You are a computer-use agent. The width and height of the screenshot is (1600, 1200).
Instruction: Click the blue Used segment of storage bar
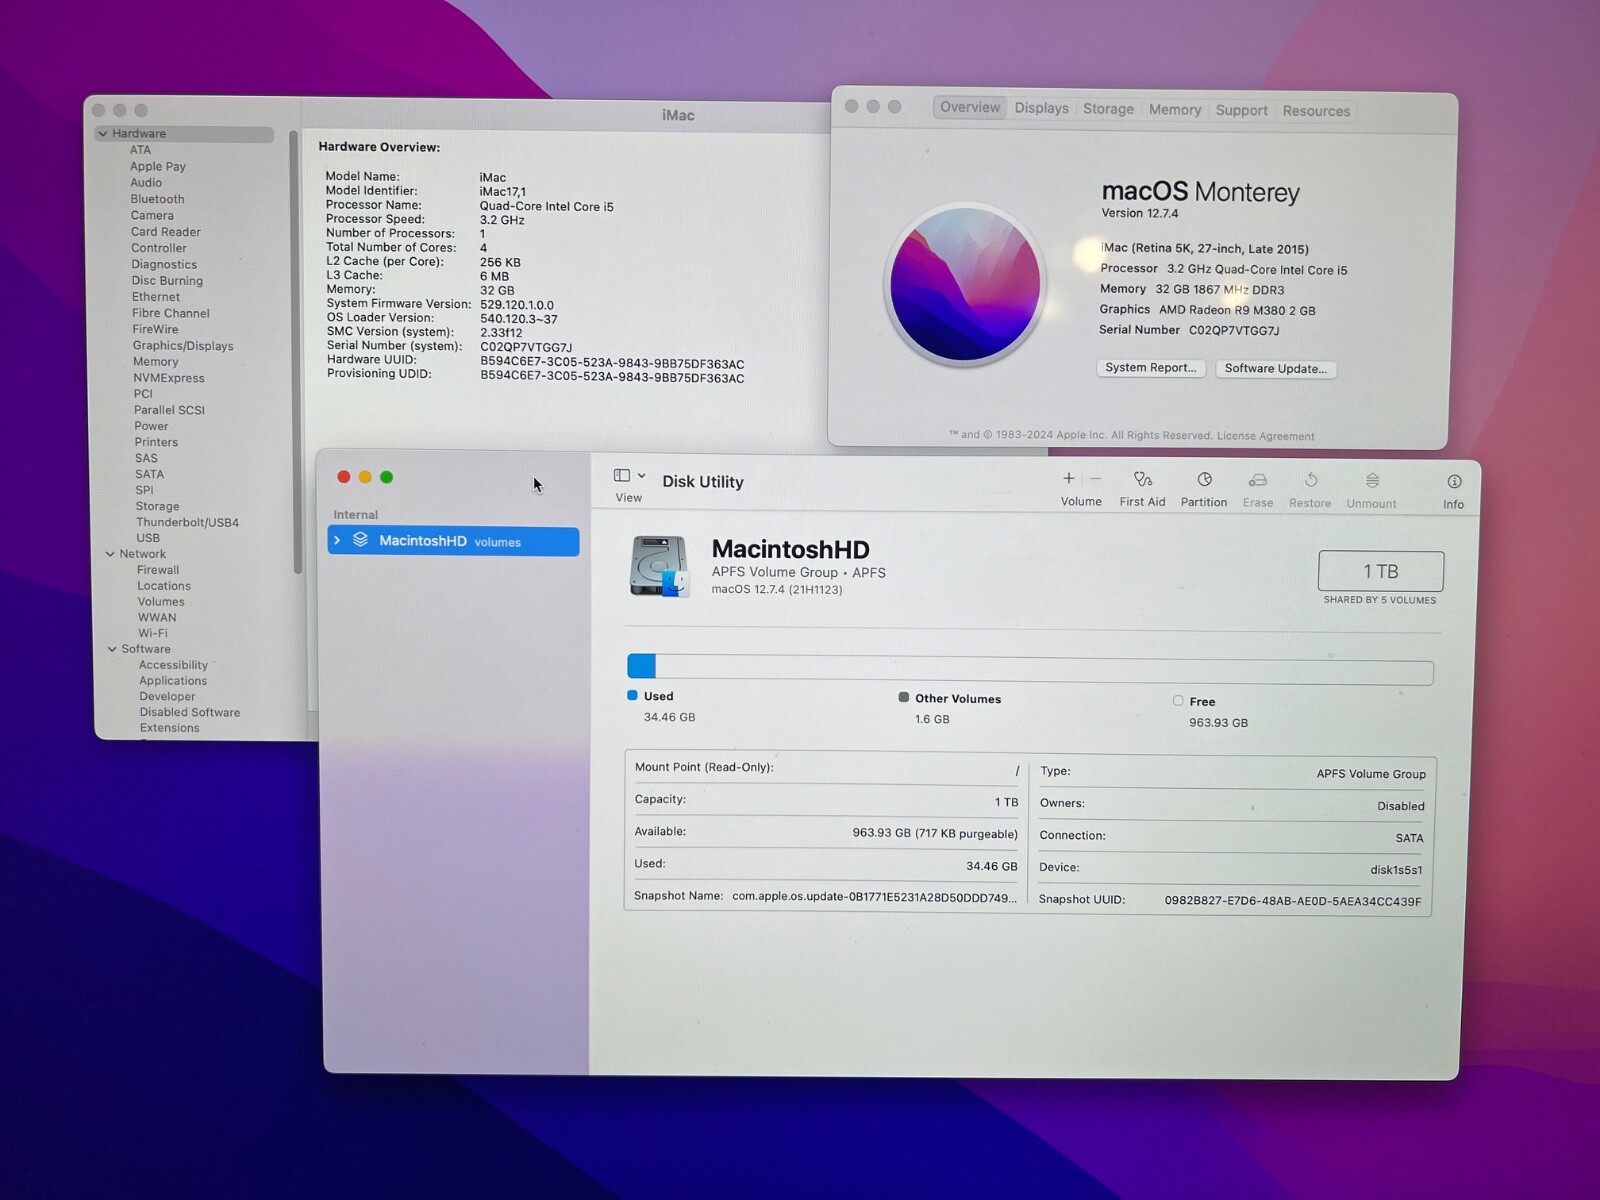pyautogui.click(x=641, y=666)
